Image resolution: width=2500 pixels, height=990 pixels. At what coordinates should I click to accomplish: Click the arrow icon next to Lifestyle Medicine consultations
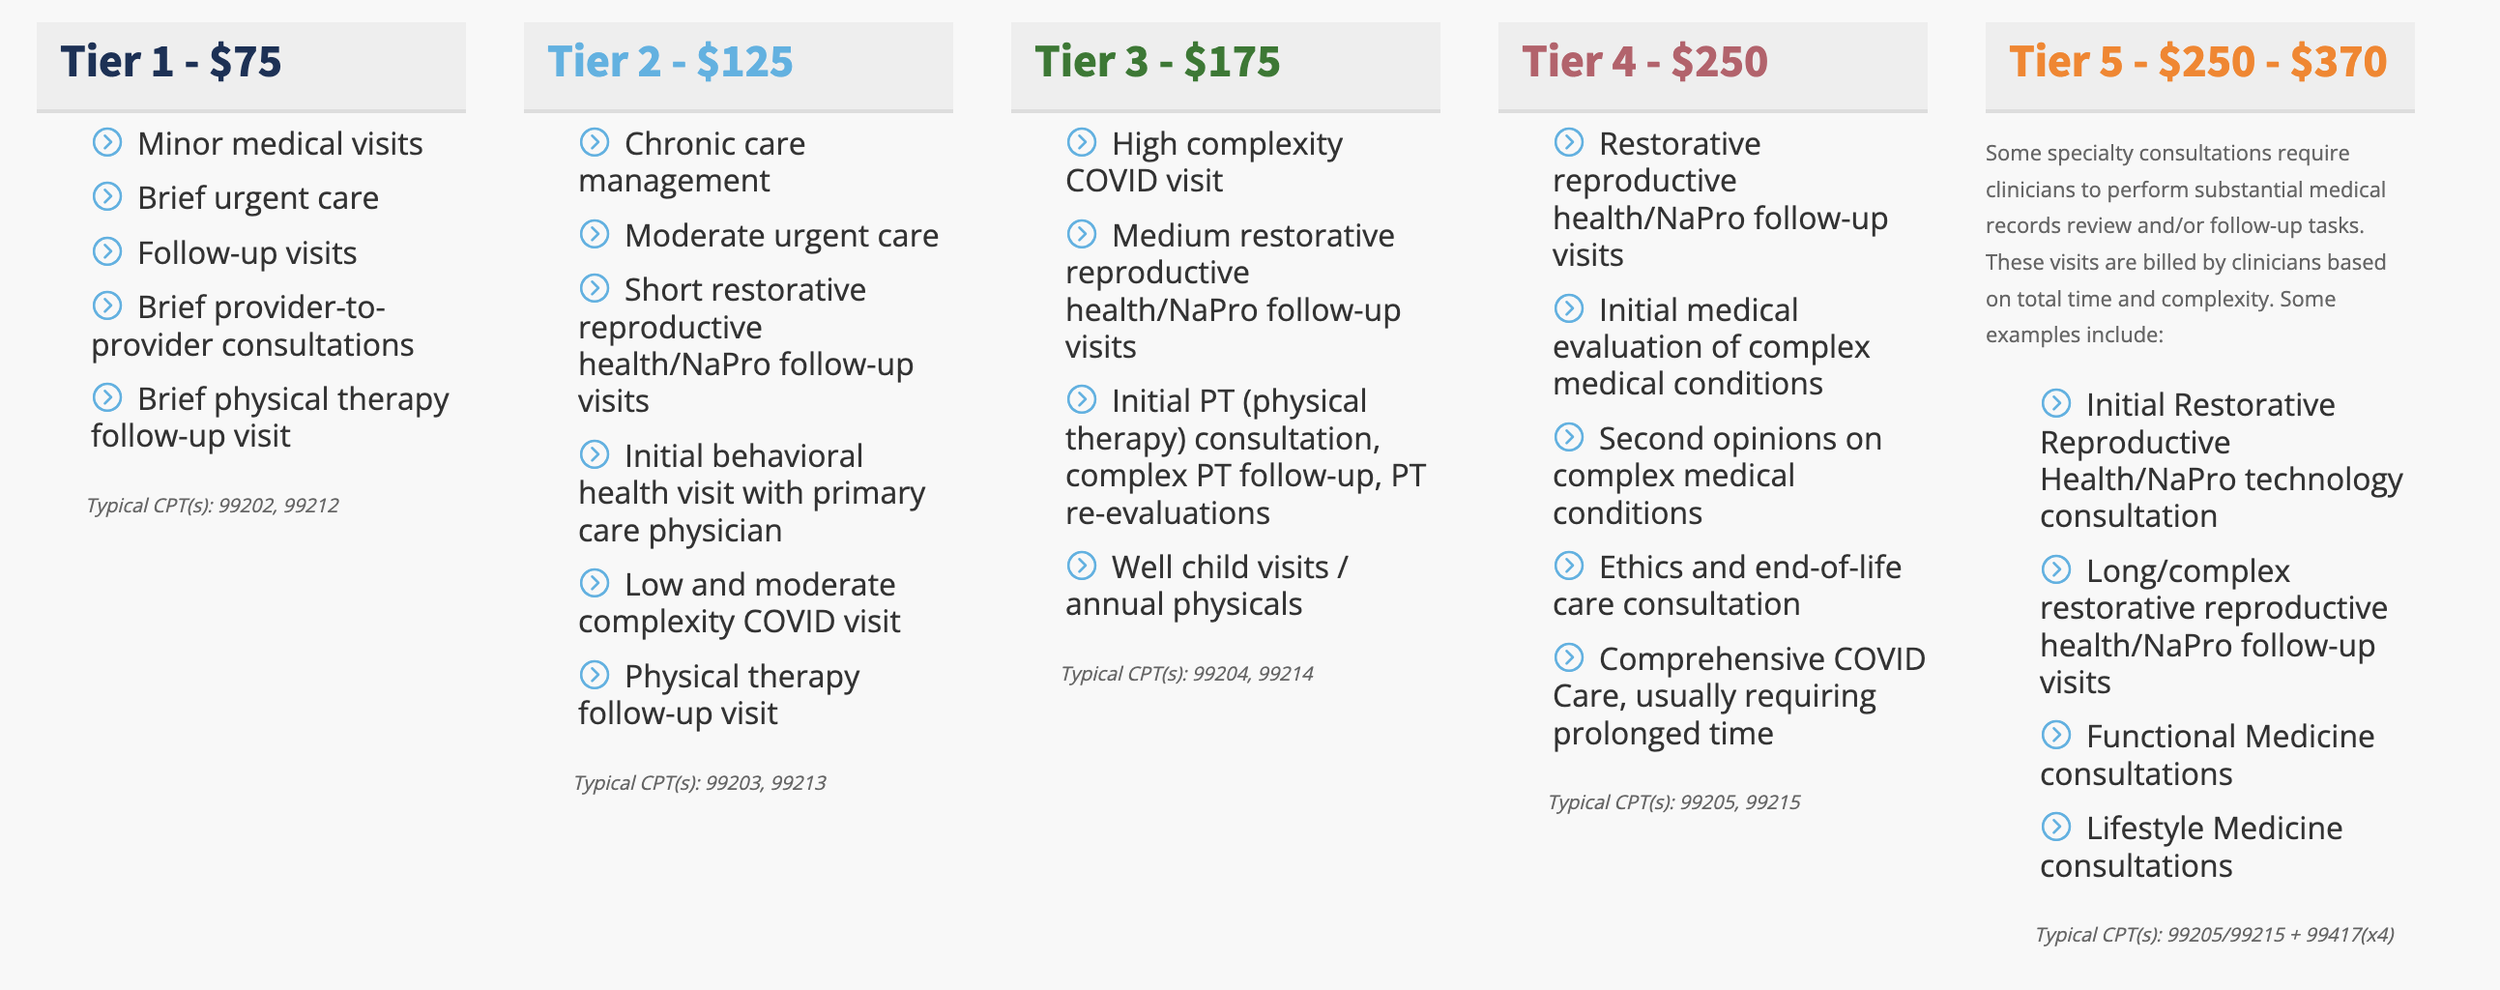tap(2055, 826)
